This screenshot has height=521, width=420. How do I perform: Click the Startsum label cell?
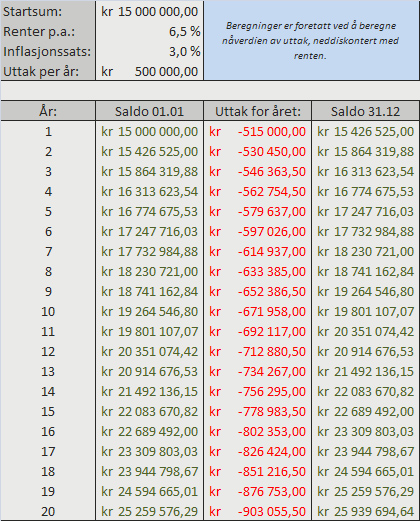tap(48, 11)
